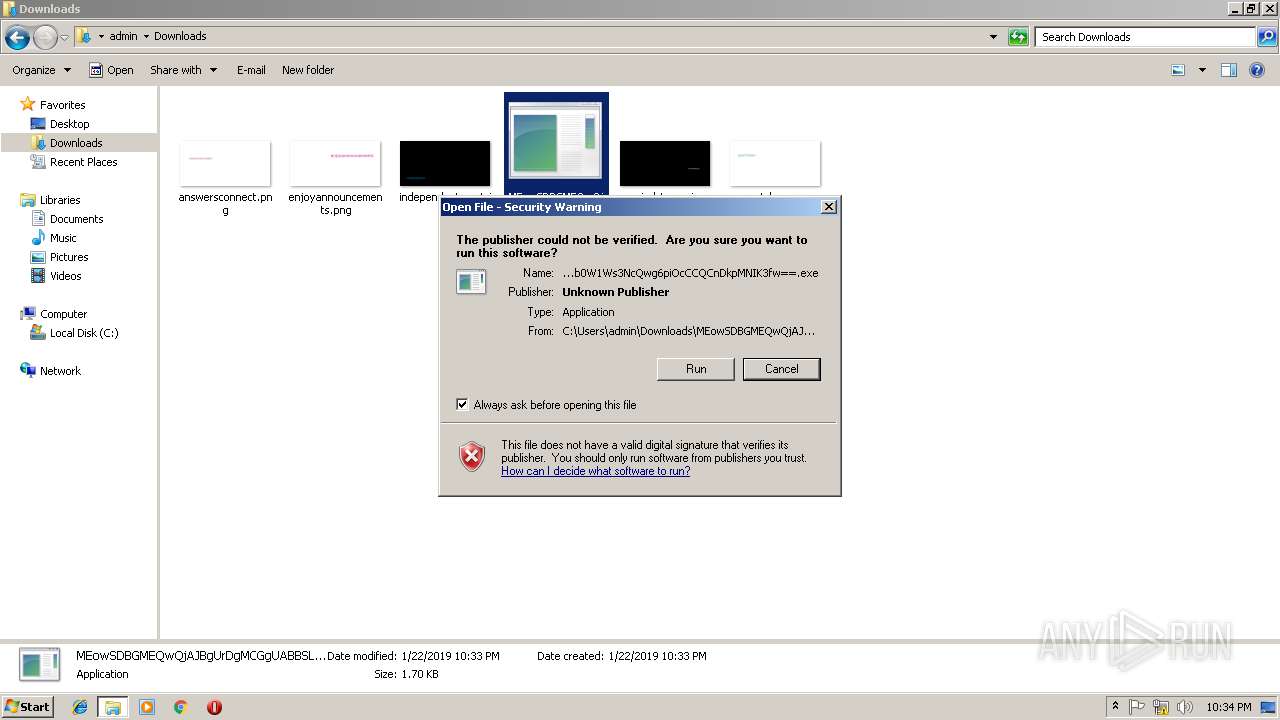Open Desktop in Favorites

[x=69, y=124]
